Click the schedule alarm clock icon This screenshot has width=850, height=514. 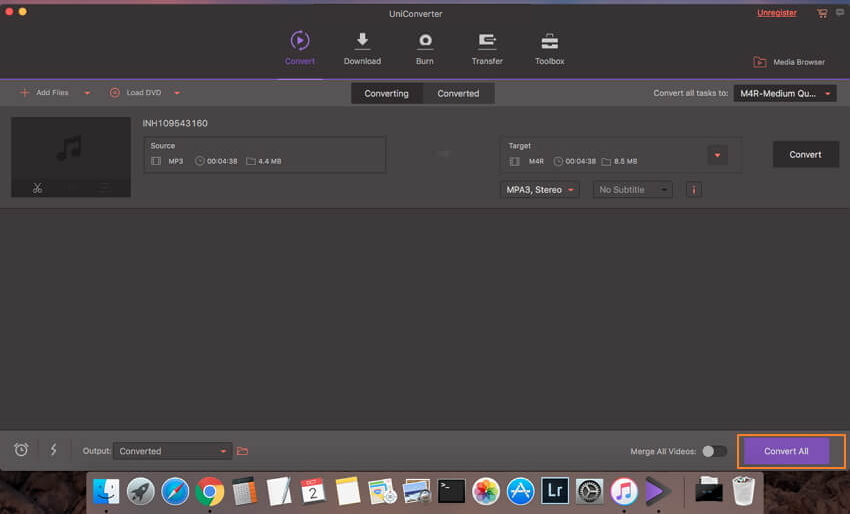(x=21, y=449)
